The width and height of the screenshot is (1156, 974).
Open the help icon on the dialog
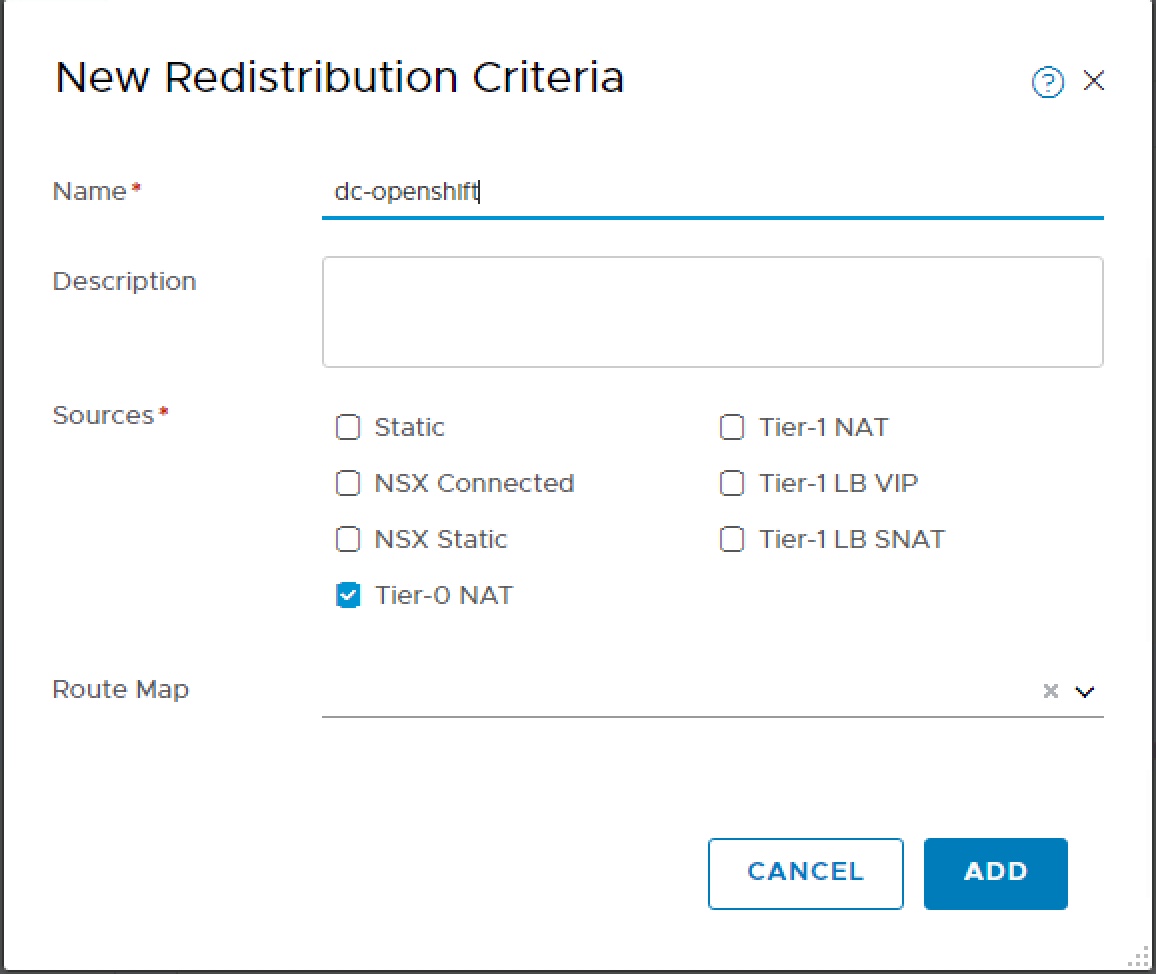tap(1046, 83)
